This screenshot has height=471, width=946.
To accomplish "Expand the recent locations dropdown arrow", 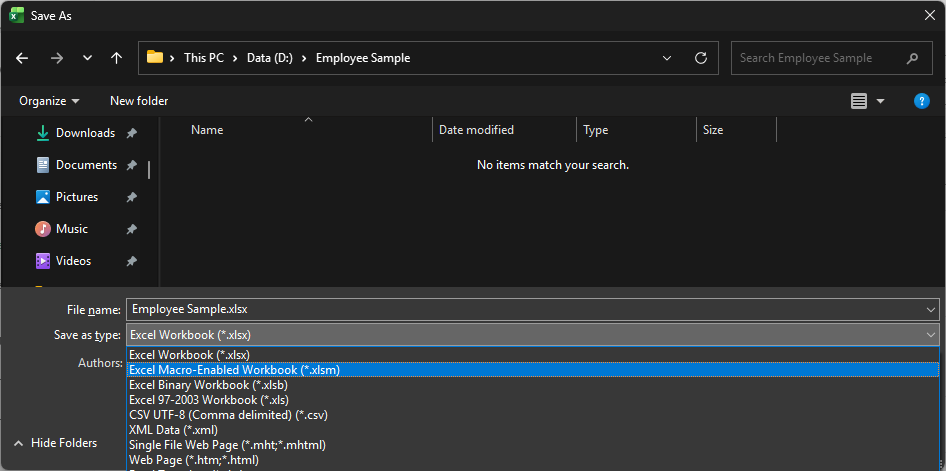I will point(87,58).
